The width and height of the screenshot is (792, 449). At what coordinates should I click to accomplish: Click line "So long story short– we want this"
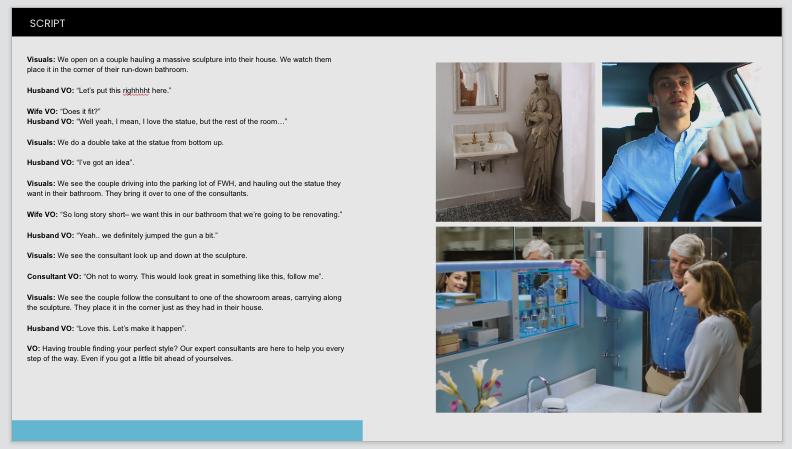pyautogui.click(x=184, y=215)
